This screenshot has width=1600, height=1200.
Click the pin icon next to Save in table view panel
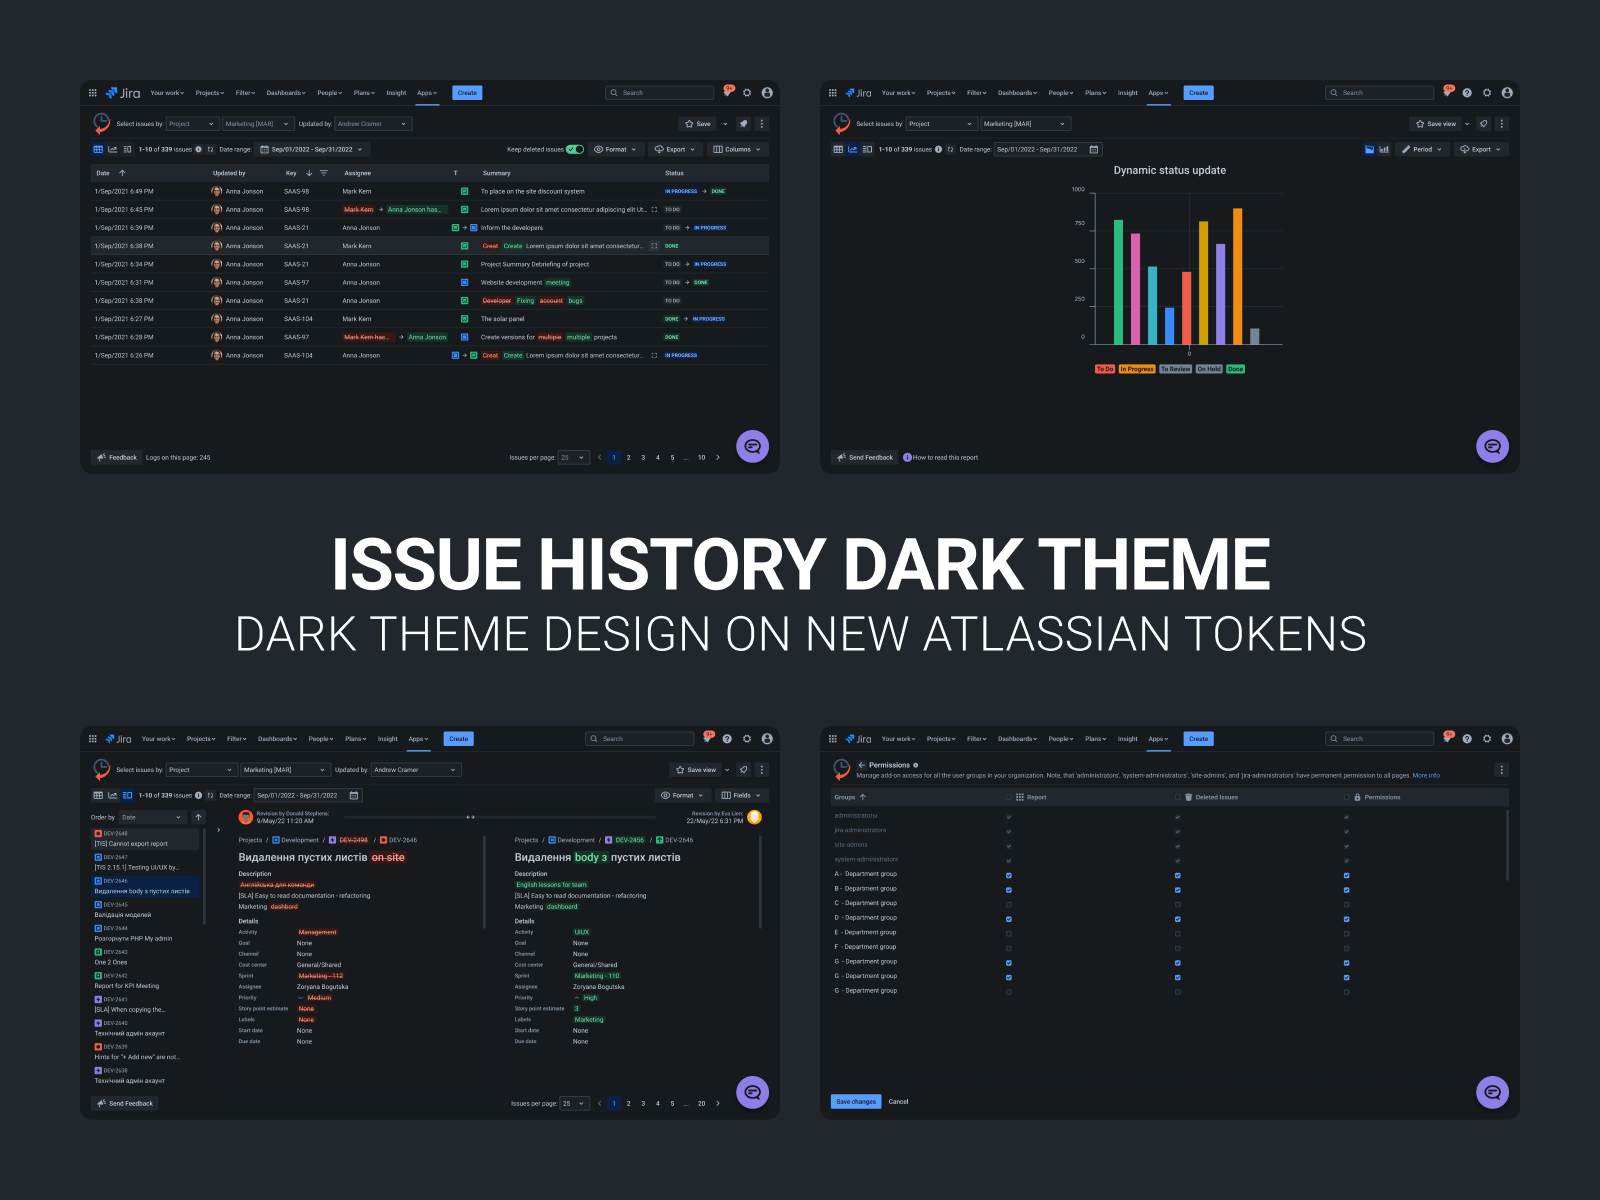tap(743, 124)
